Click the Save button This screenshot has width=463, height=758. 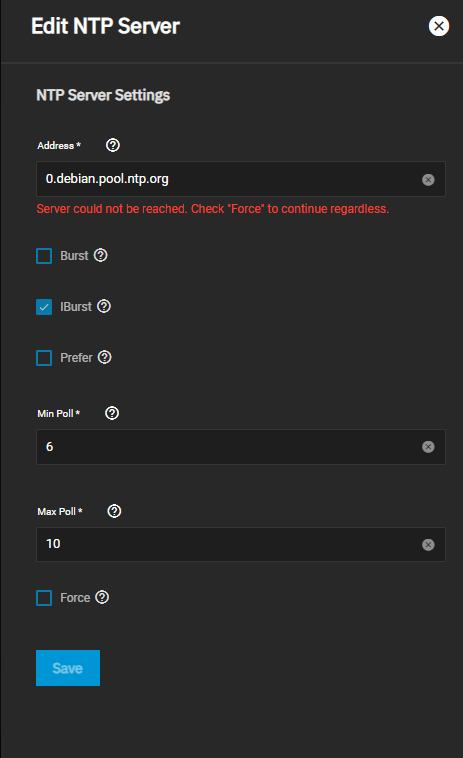point(68,668)
